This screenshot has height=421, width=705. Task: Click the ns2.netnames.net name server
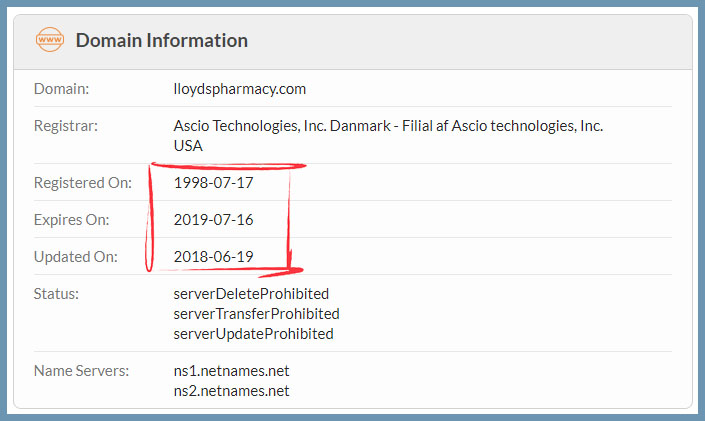click(231, 391)
